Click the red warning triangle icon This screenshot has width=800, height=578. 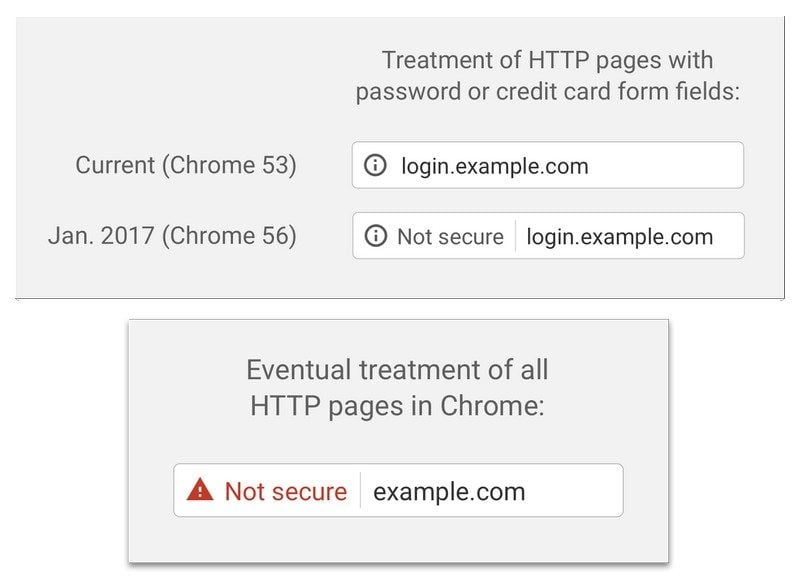click(x=200, y=490)
